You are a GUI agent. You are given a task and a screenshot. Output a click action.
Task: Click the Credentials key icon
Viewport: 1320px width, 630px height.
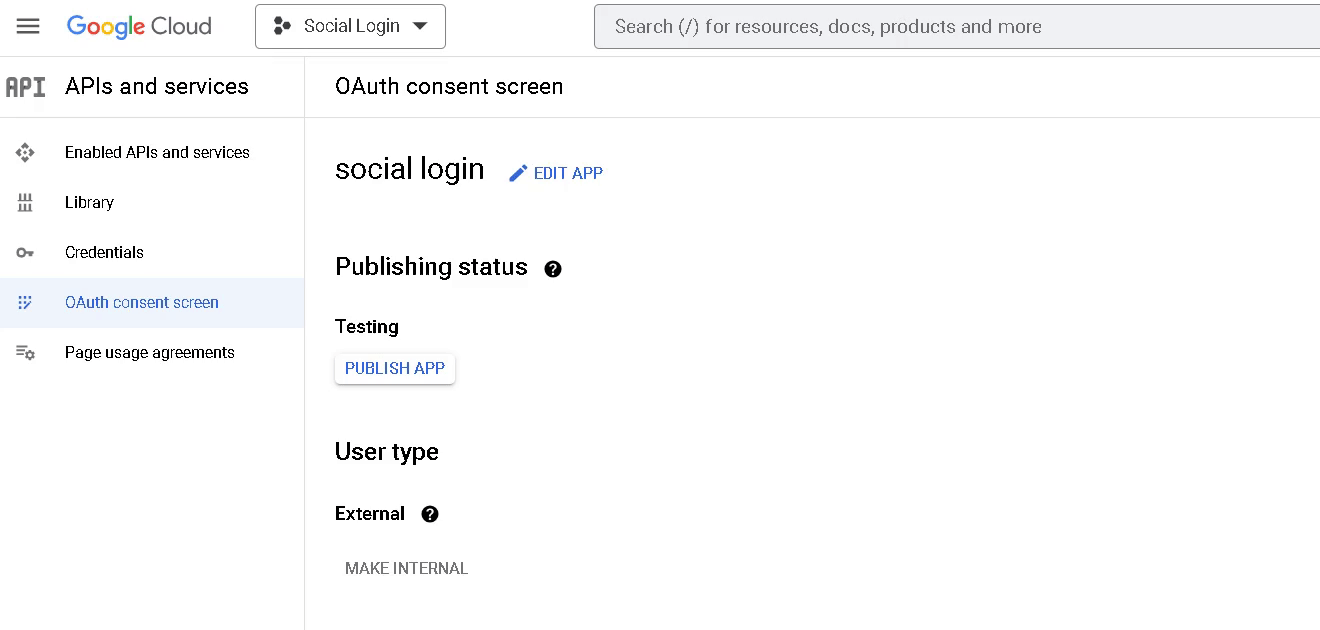coord(25,252)
